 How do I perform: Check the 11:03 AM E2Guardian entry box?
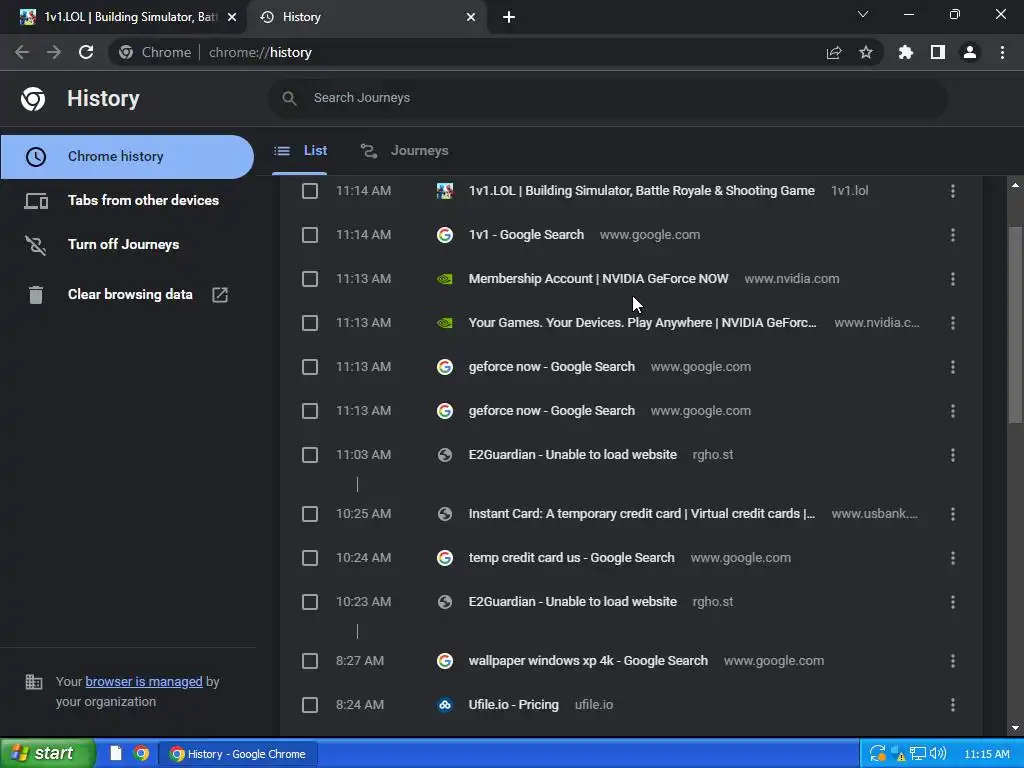[310, 455]
